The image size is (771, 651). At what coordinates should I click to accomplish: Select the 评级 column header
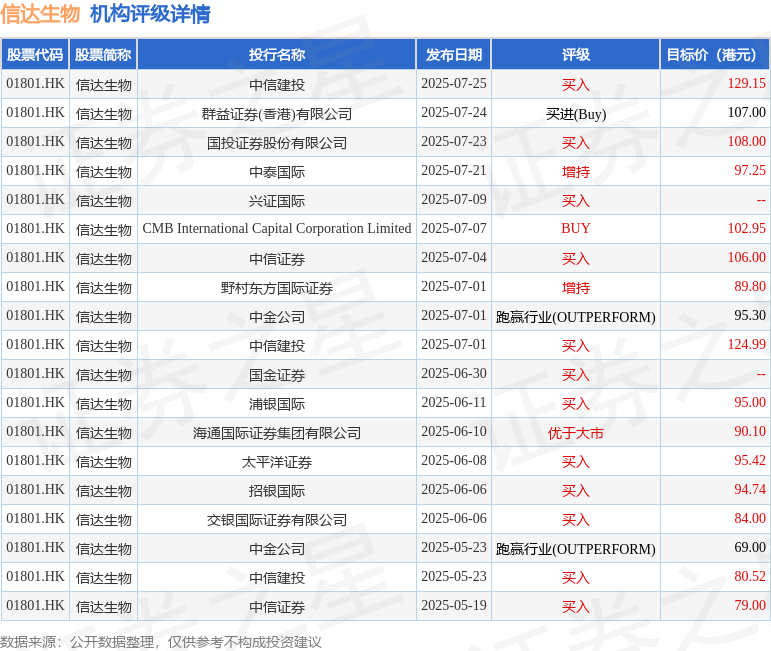576,55
